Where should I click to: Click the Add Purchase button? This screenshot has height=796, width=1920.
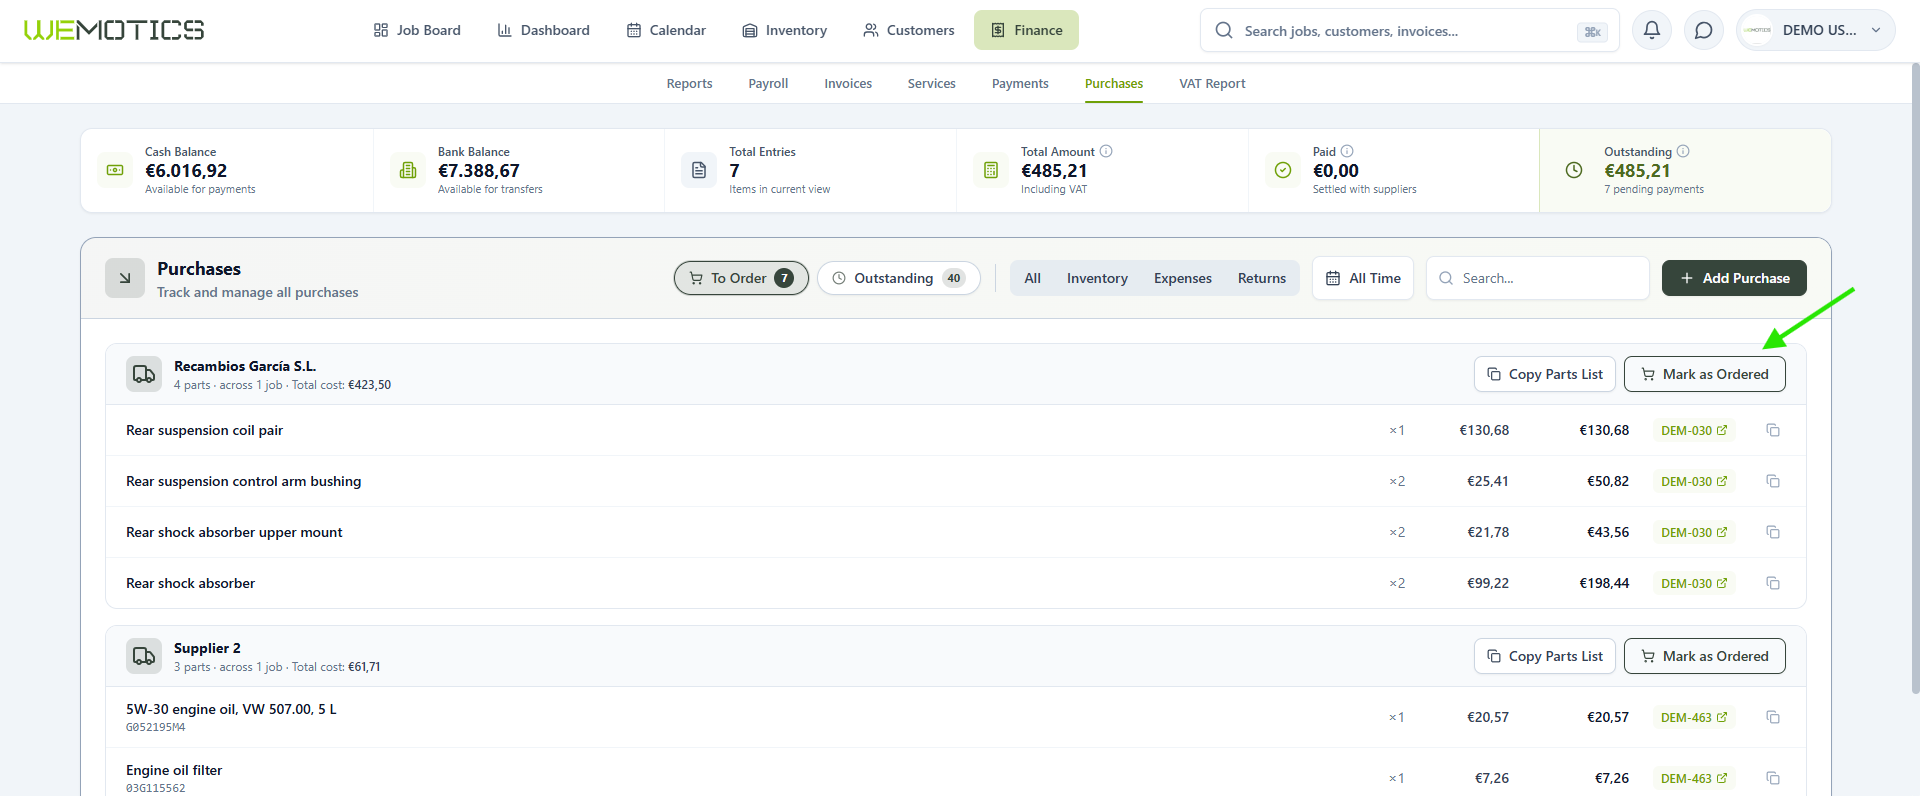click(x=1734, y=278)
